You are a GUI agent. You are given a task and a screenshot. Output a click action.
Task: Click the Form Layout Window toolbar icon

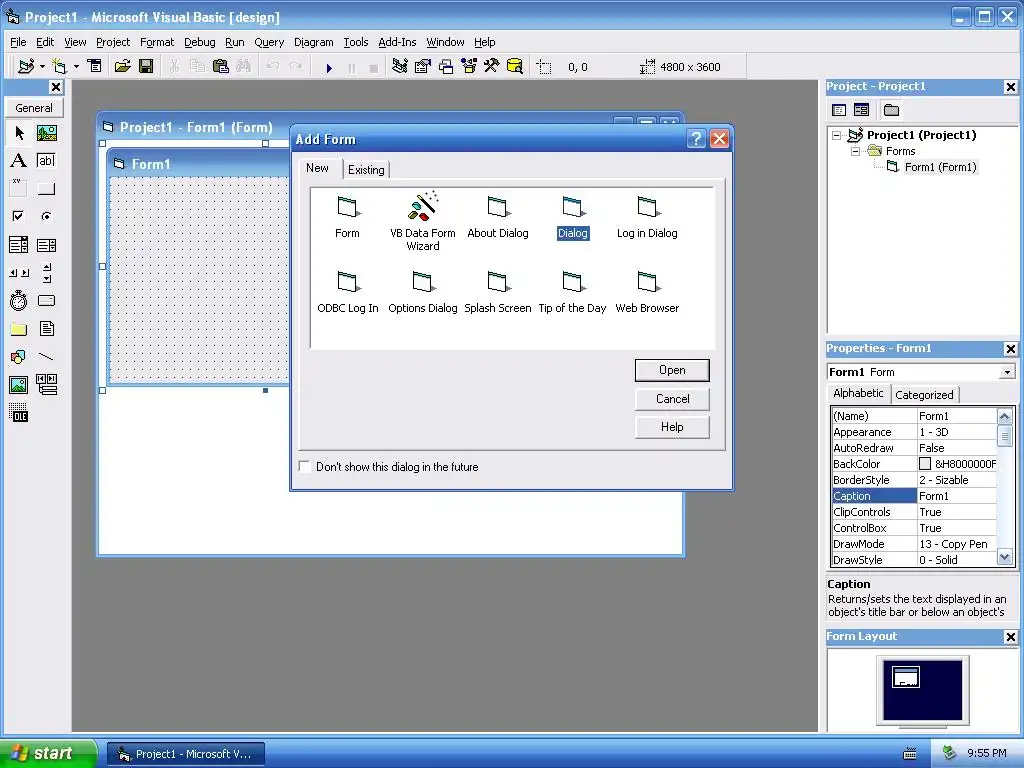(x=446, y=67)
